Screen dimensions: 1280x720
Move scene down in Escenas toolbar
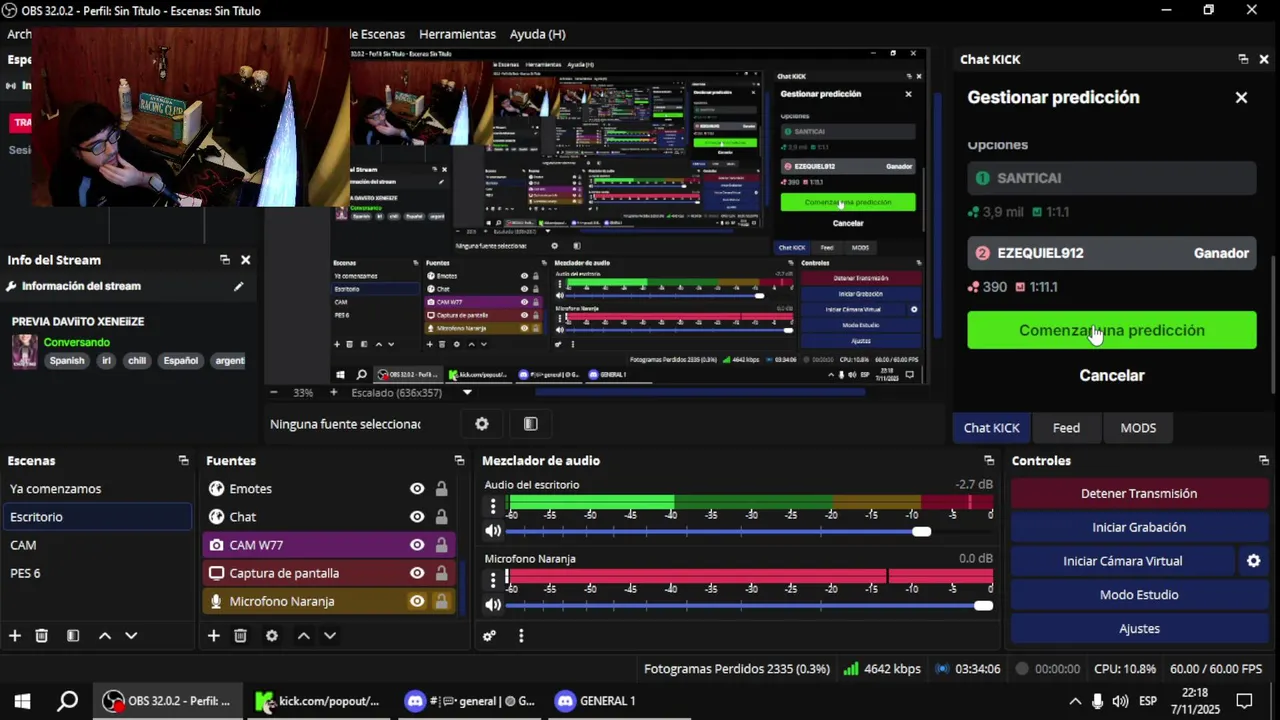[131, 636]
